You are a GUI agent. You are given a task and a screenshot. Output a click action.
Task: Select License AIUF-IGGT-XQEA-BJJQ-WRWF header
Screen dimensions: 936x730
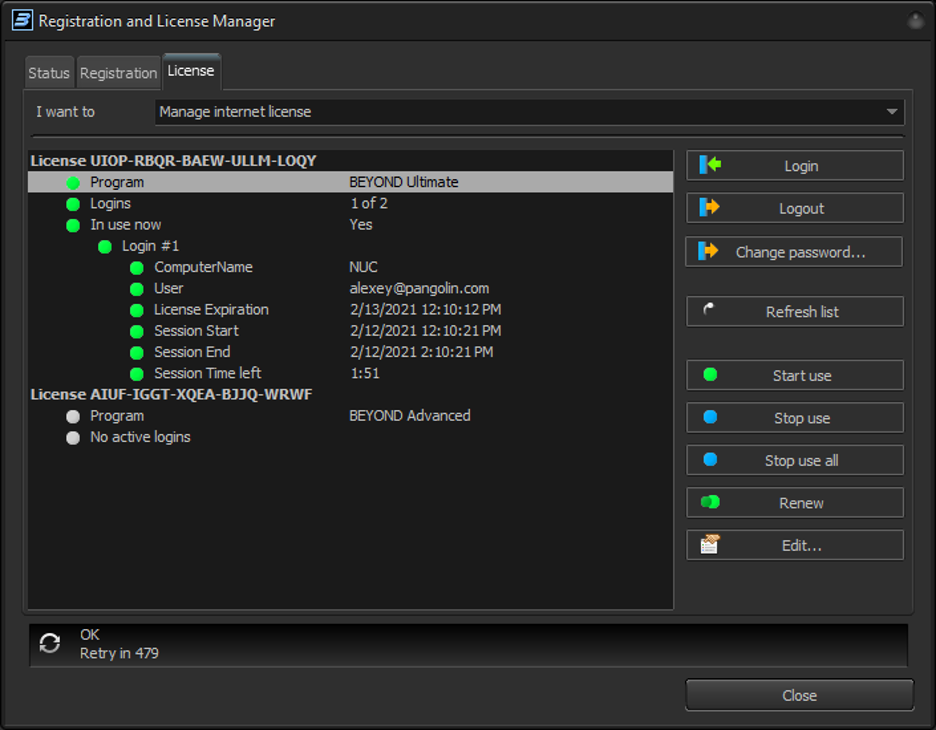pos(171,394)
